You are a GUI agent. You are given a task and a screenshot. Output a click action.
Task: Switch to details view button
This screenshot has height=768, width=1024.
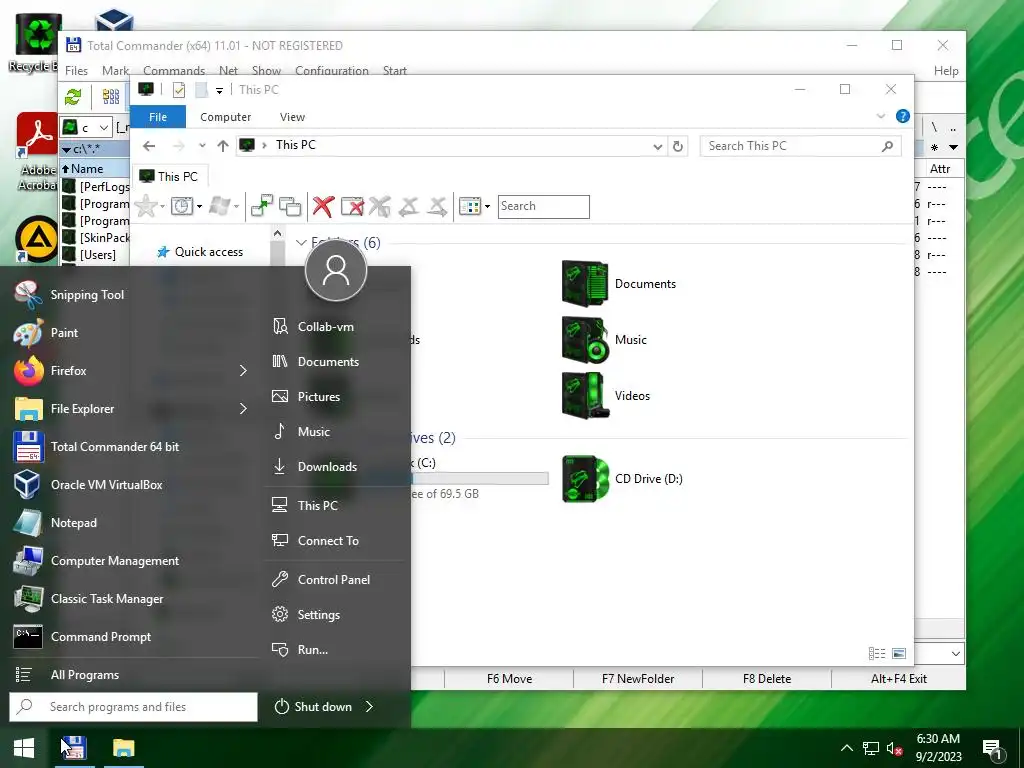point(876,653)
